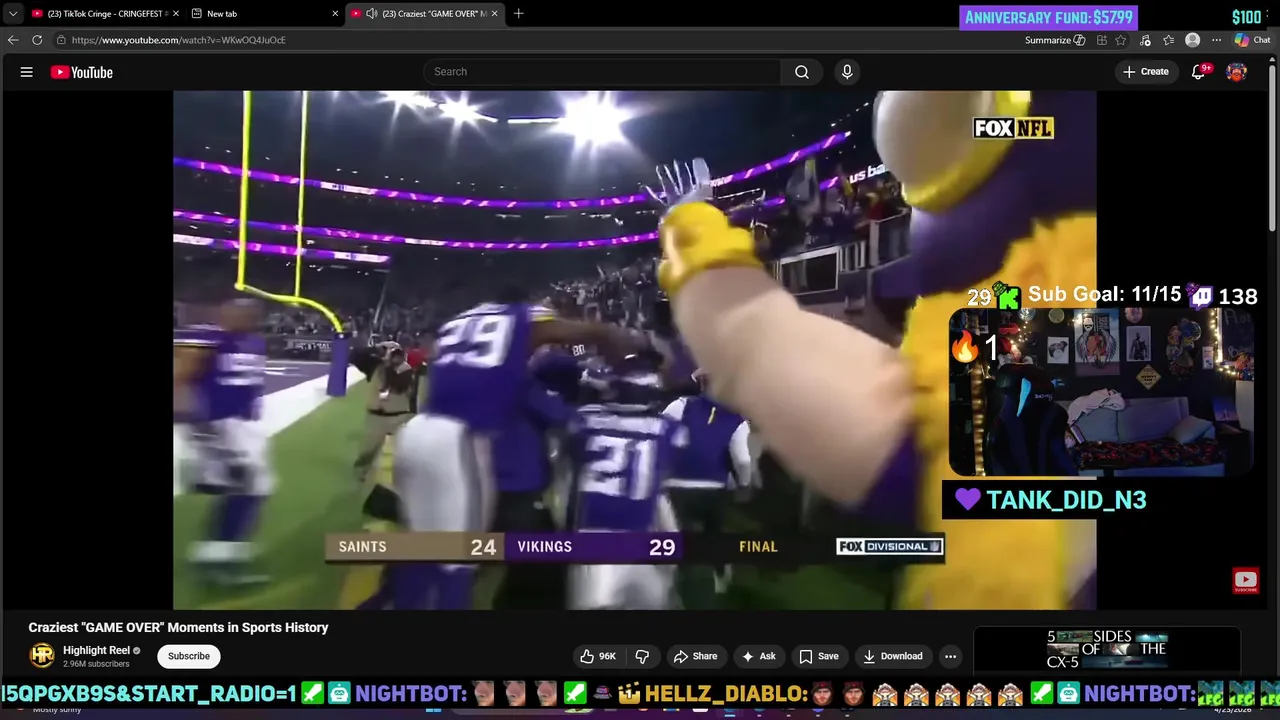1280x720 pixels.
Task: View site information lock icon
Action: click(61, 40)
